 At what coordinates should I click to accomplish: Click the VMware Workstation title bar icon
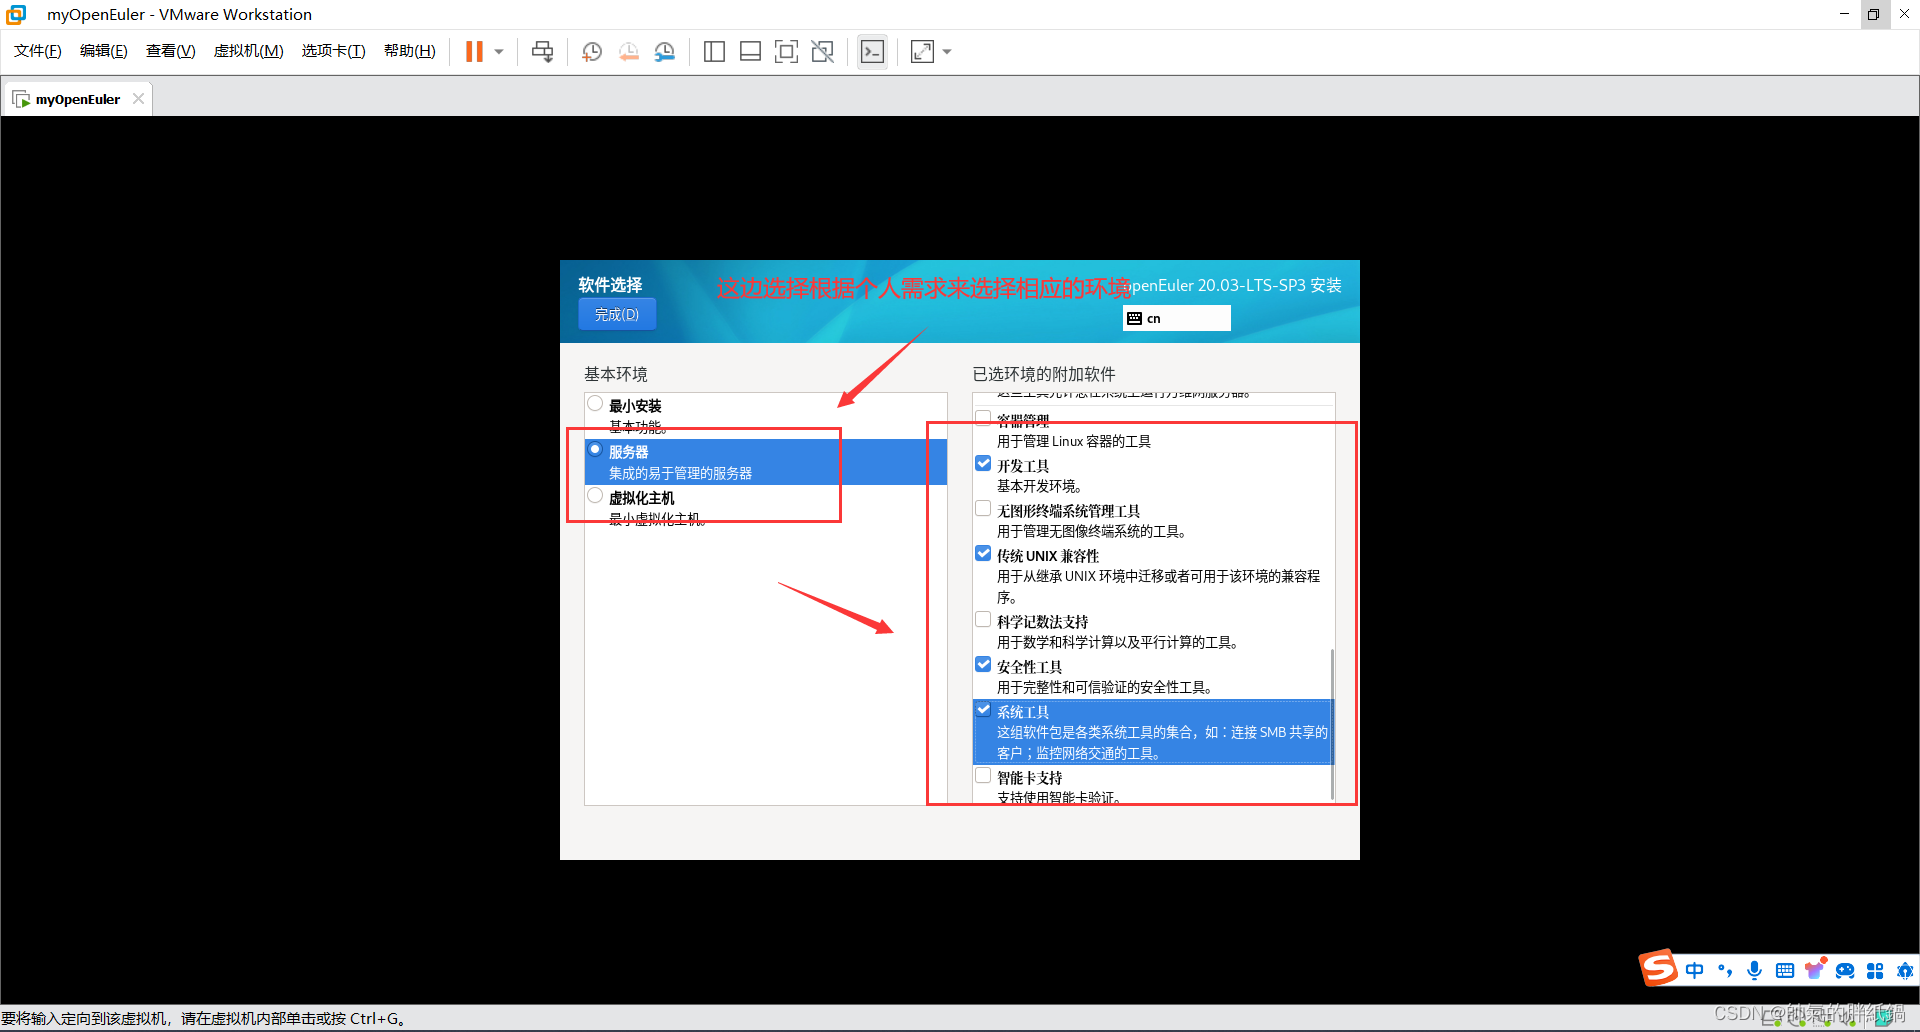click(x=17, y=14)
